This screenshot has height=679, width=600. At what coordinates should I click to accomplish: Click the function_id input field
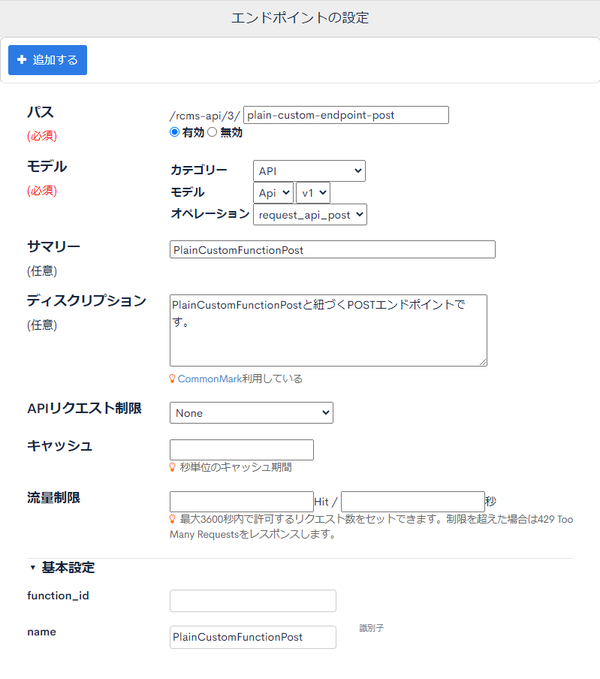(x=253, y=601)
